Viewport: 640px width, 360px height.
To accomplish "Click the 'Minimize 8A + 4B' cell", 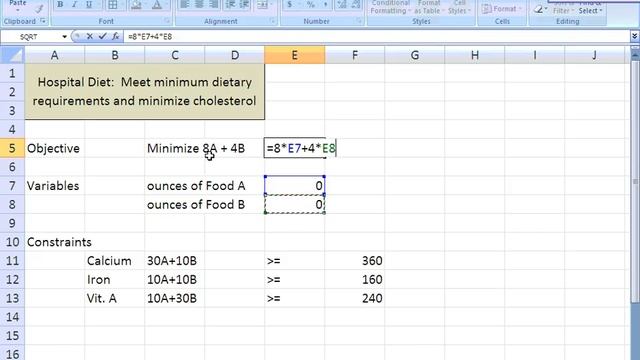I will pos(196,148).
